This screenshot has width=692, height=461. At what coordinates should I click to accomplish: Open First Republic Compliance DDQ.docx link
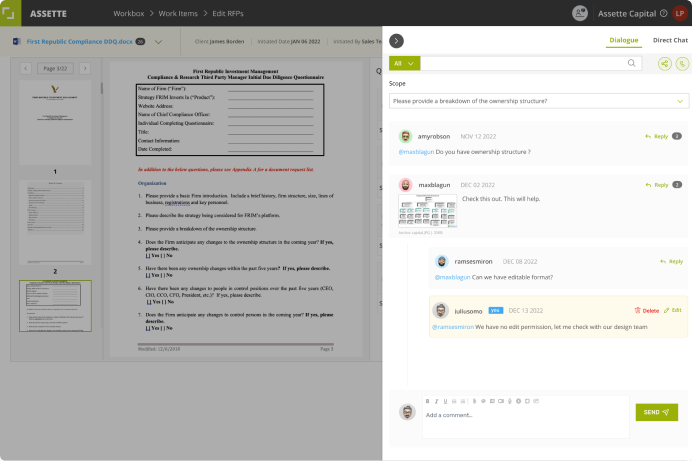click(79, 41)
